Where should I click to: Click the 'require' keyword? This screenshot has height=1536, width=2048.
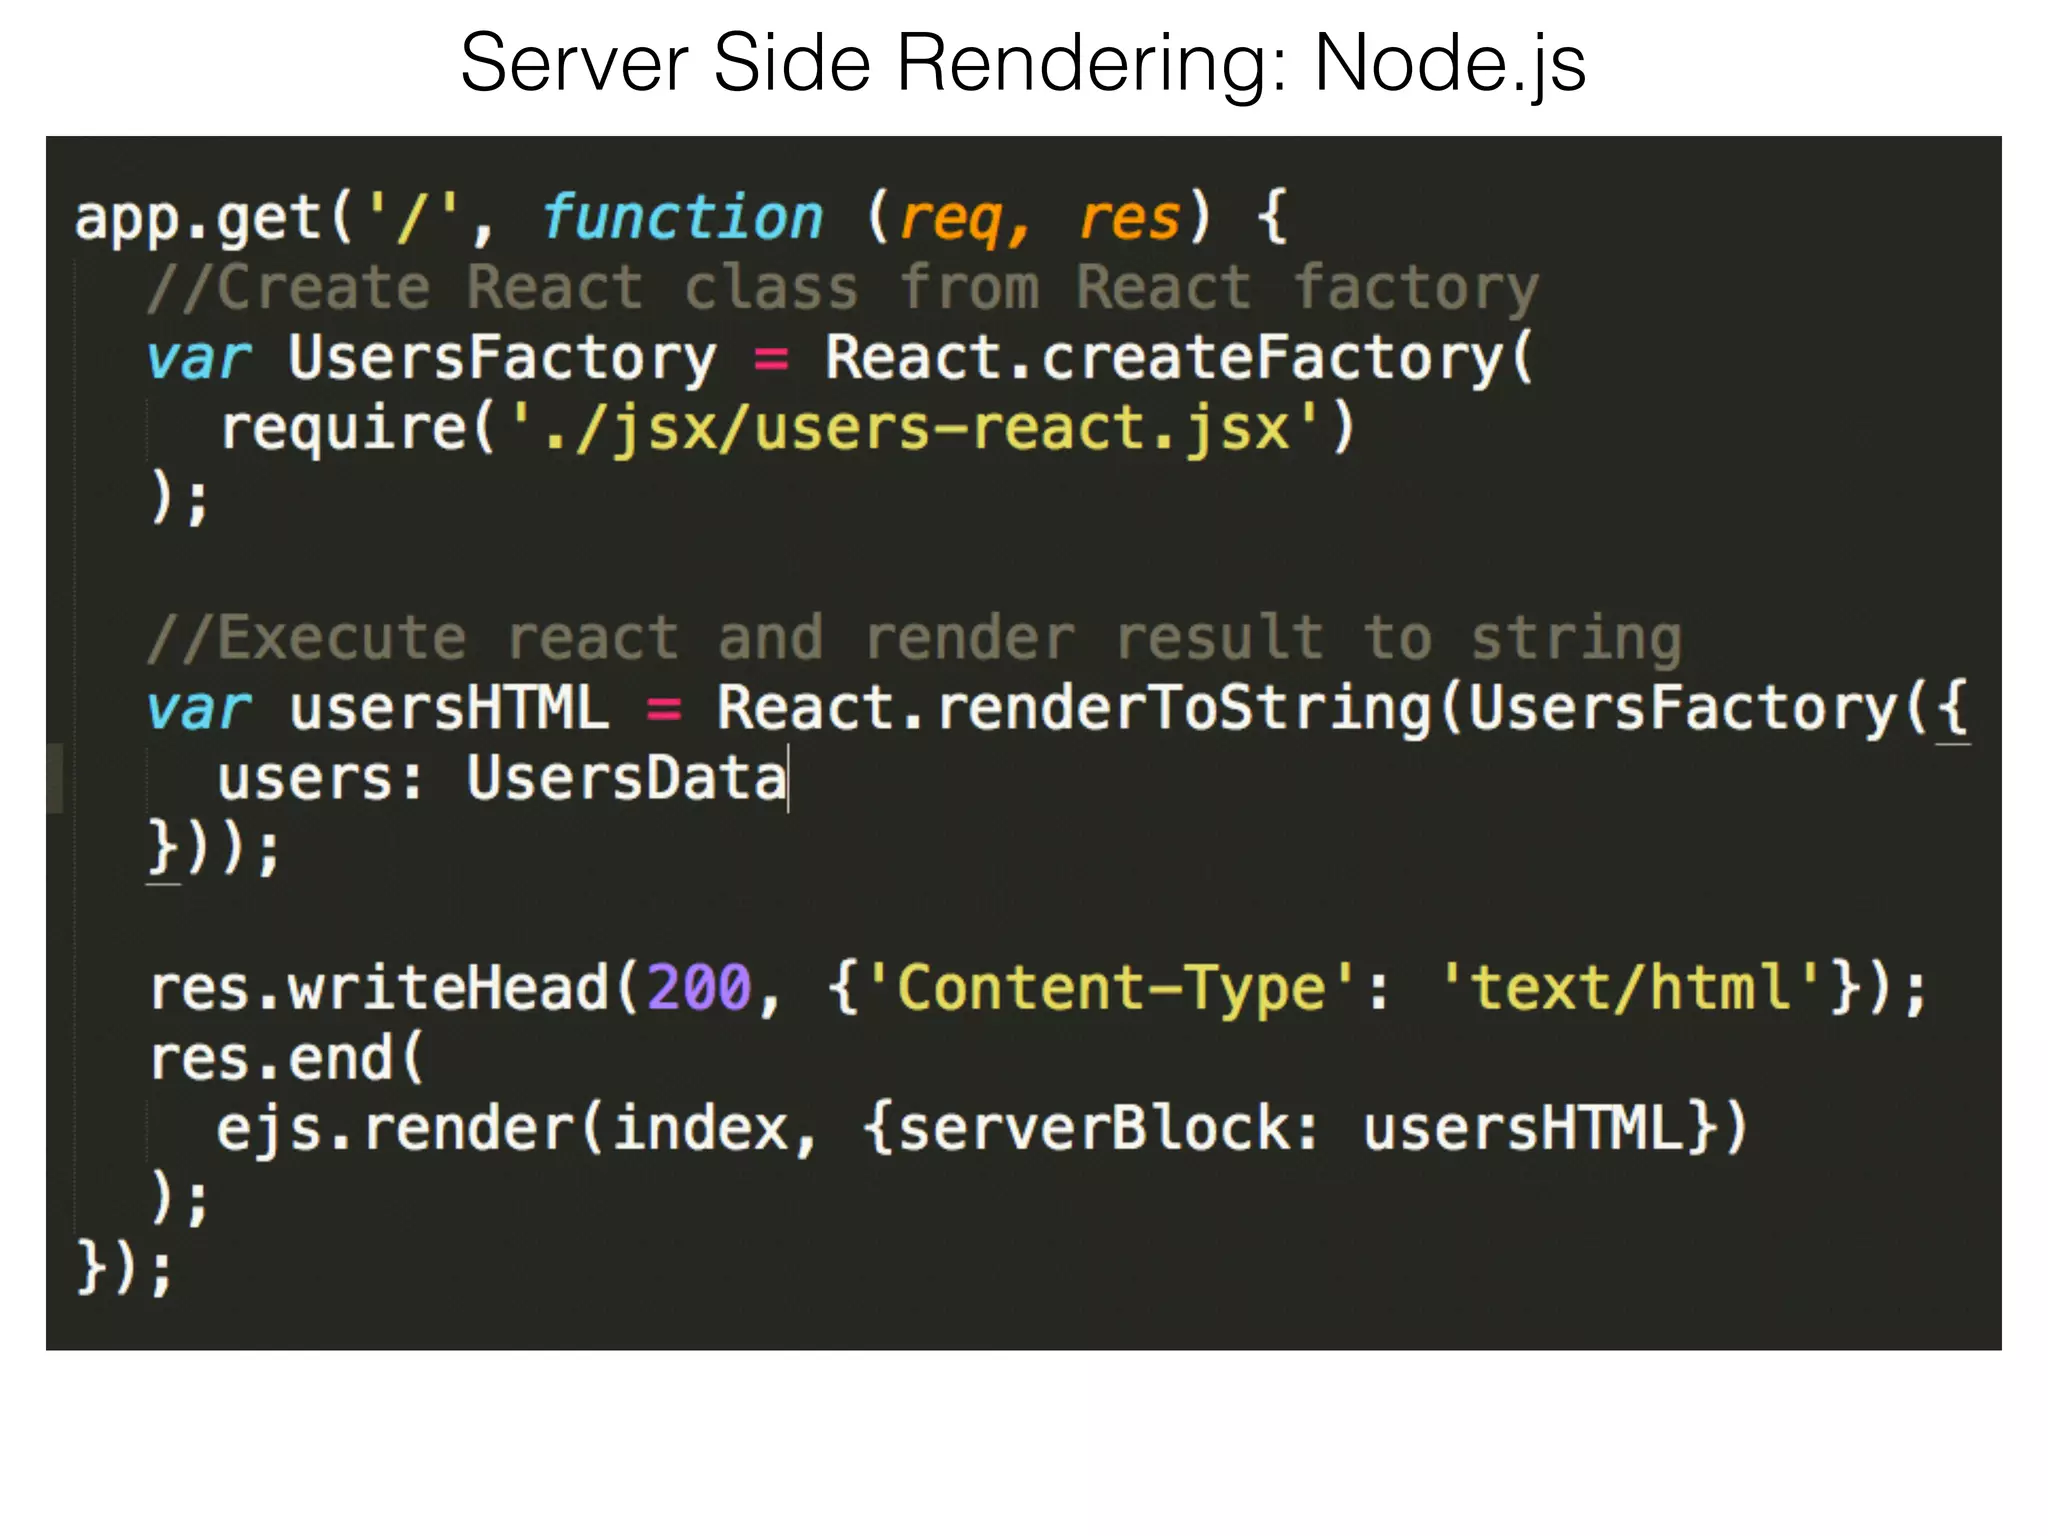tap(344, 429)
